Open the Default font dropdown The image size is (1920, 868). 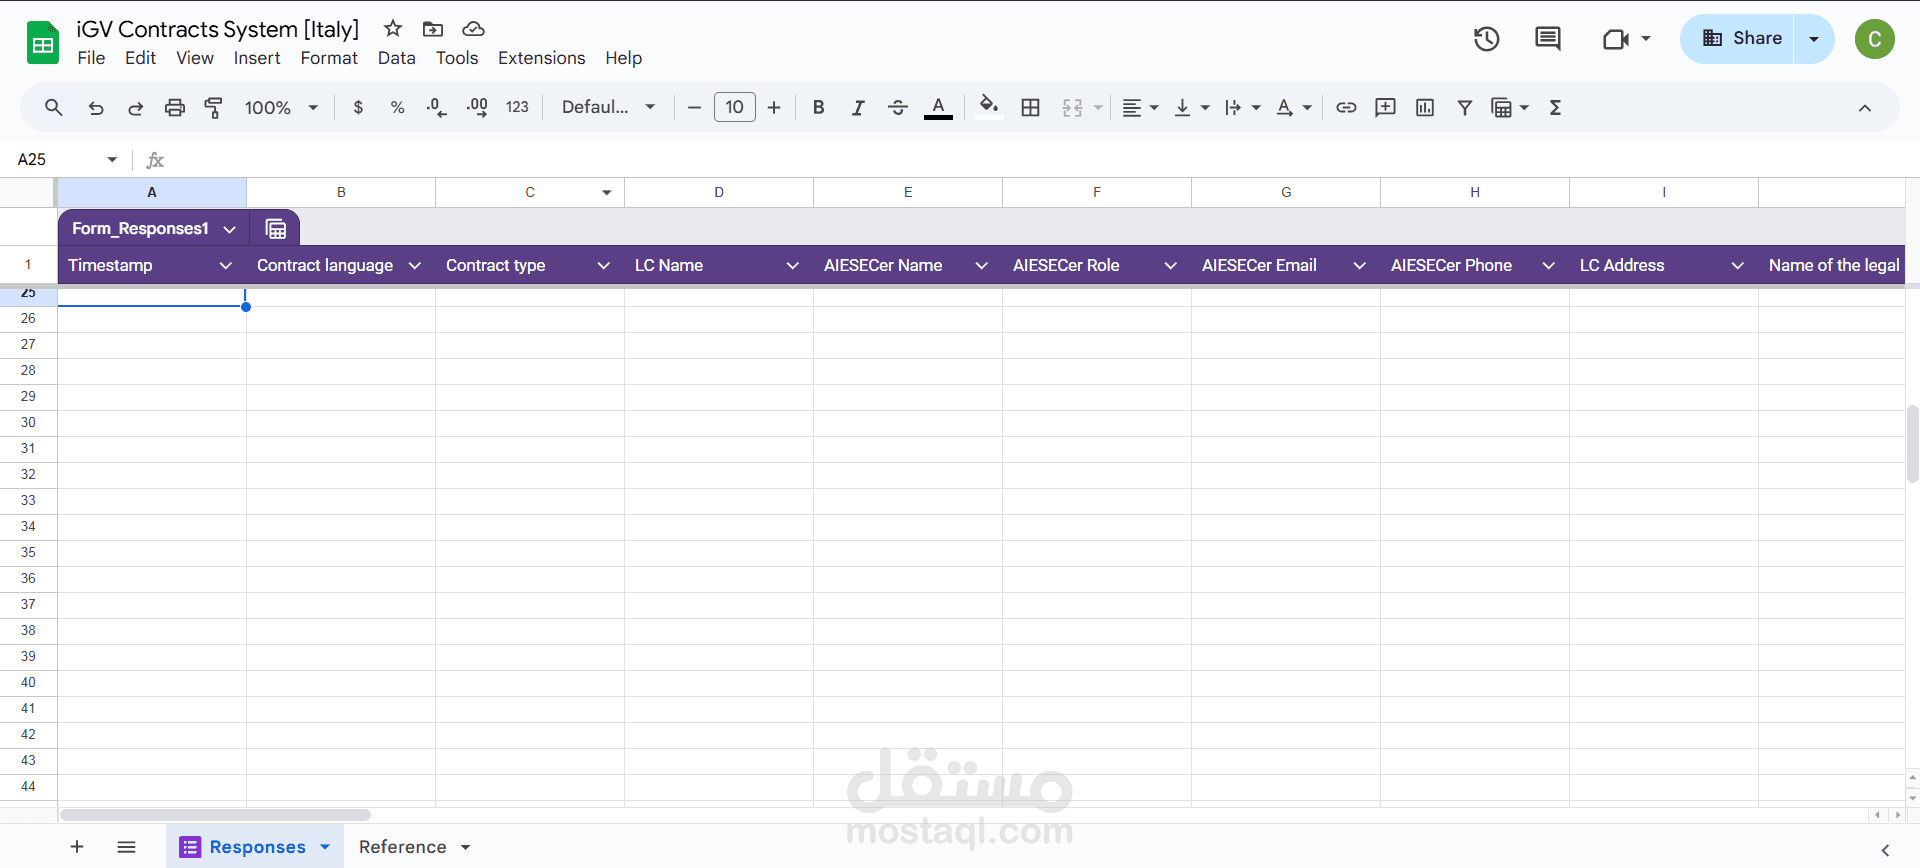(608, 108)
